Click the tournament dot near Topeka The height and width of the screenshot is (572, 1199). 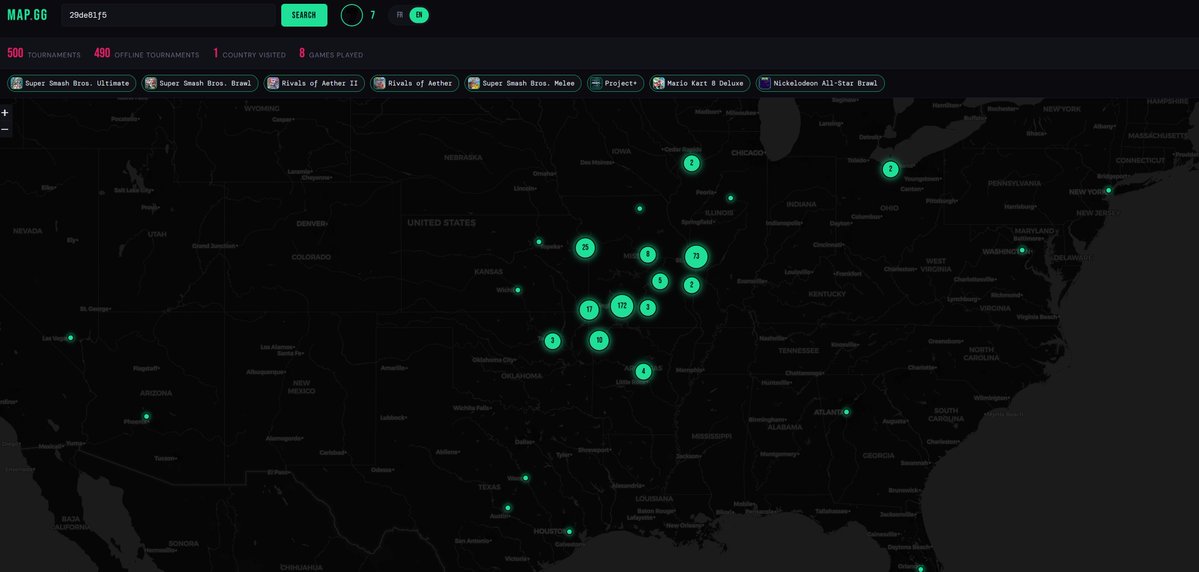click(x=538, y=242)
